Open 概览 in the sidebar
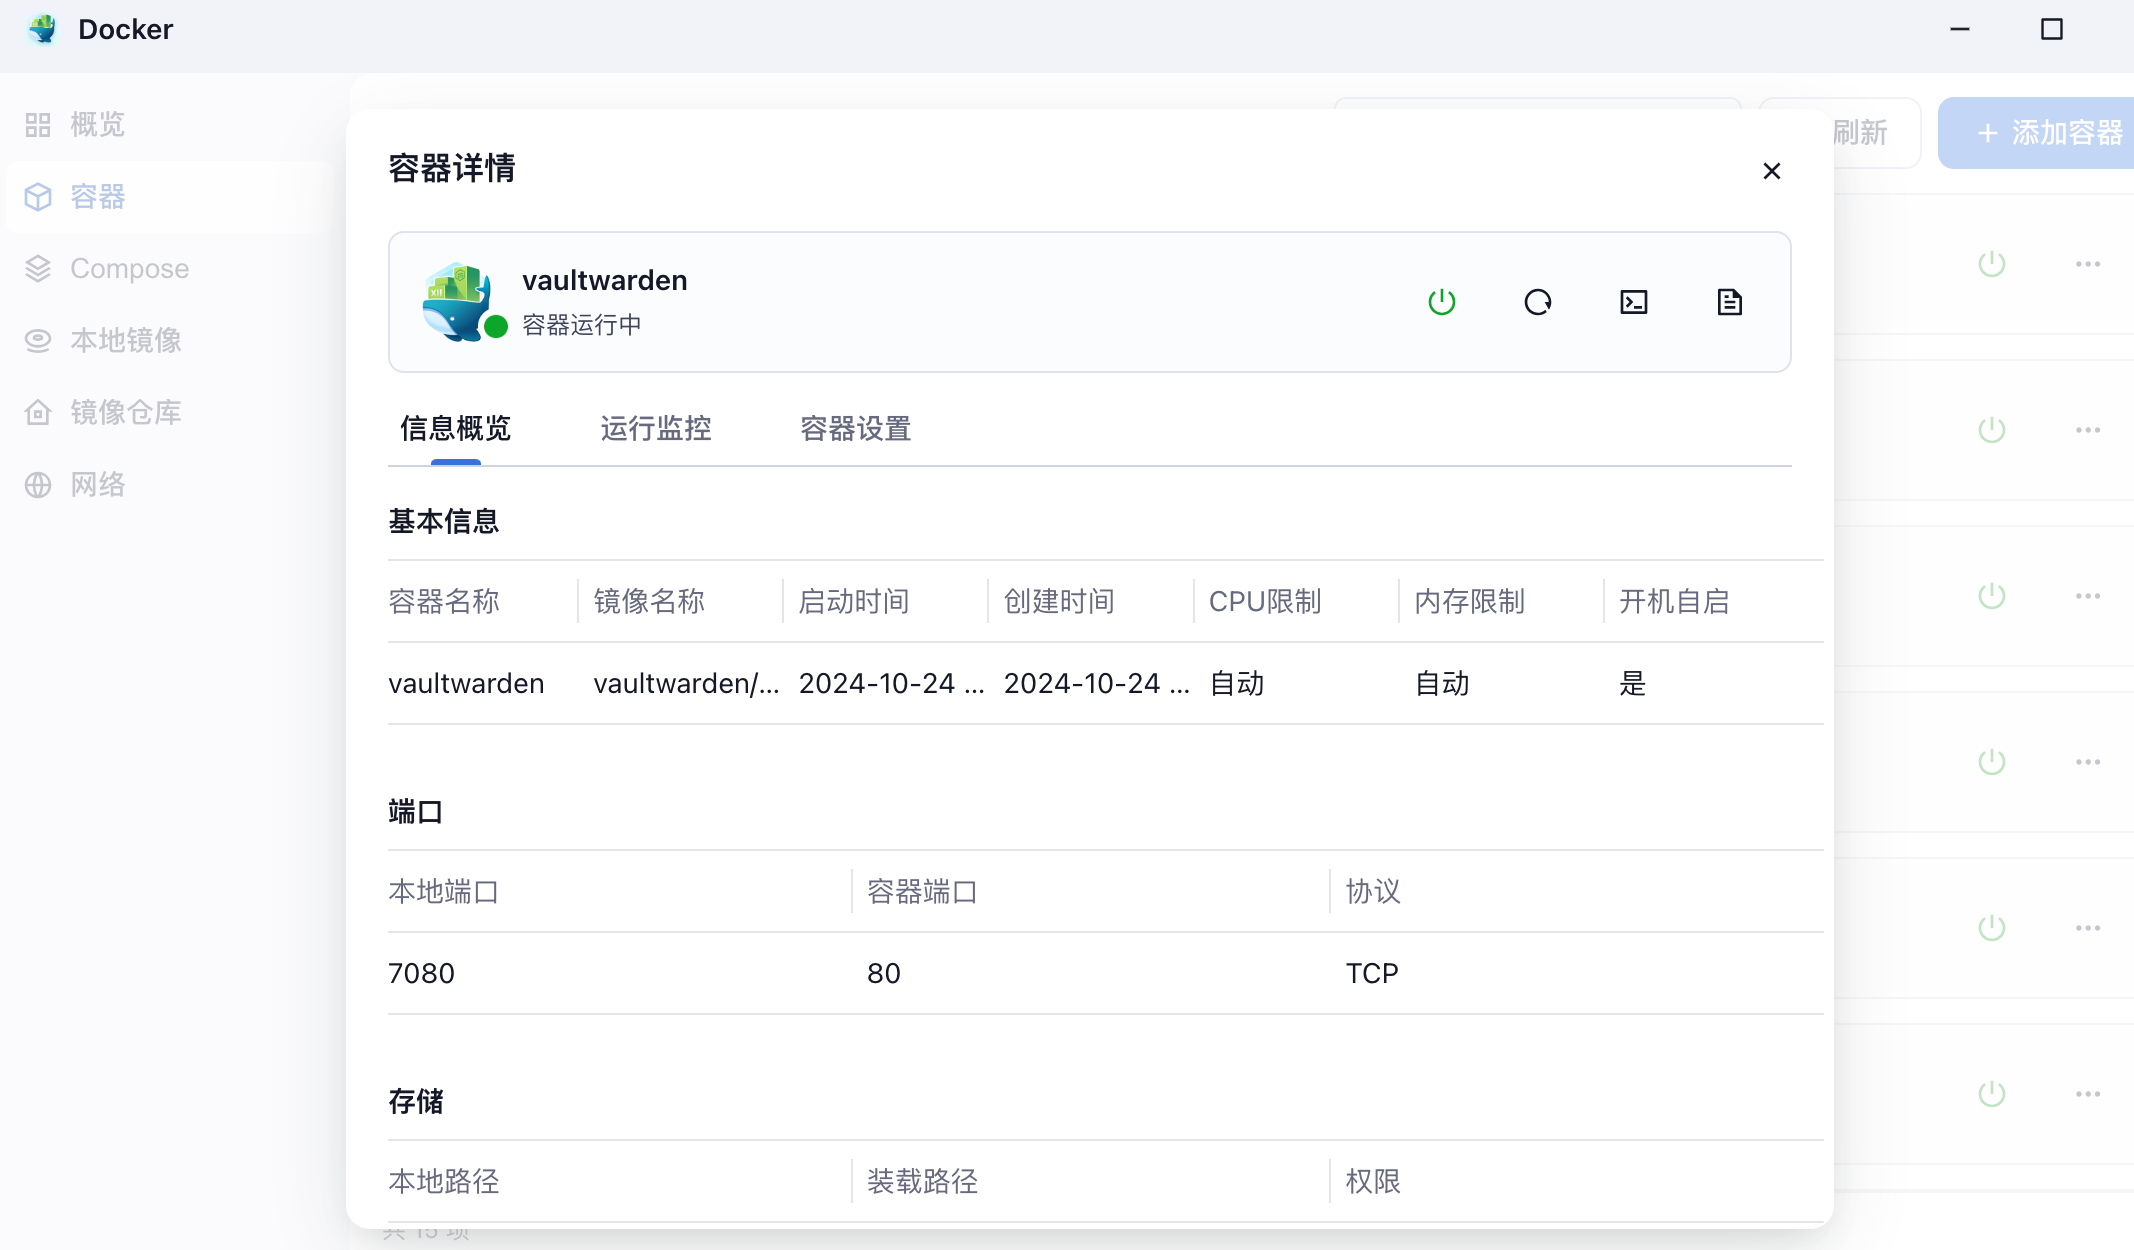Screen dimensions: 2134x1250 [x=168, y=125]
